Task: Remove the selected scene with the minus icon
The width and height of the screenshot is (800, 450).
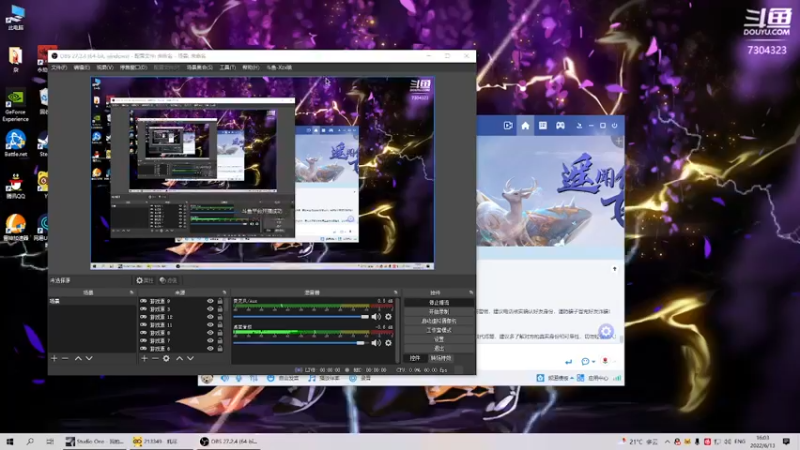Action: point(65,358)
